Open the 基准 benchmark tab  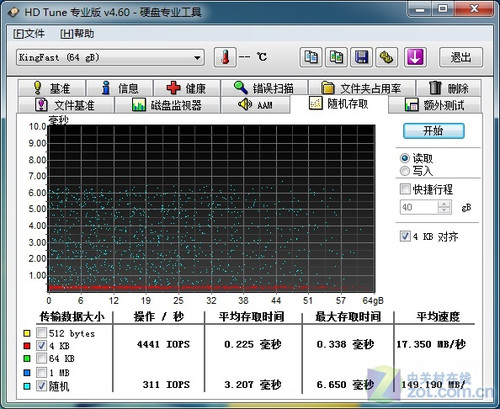pos(52,88)
